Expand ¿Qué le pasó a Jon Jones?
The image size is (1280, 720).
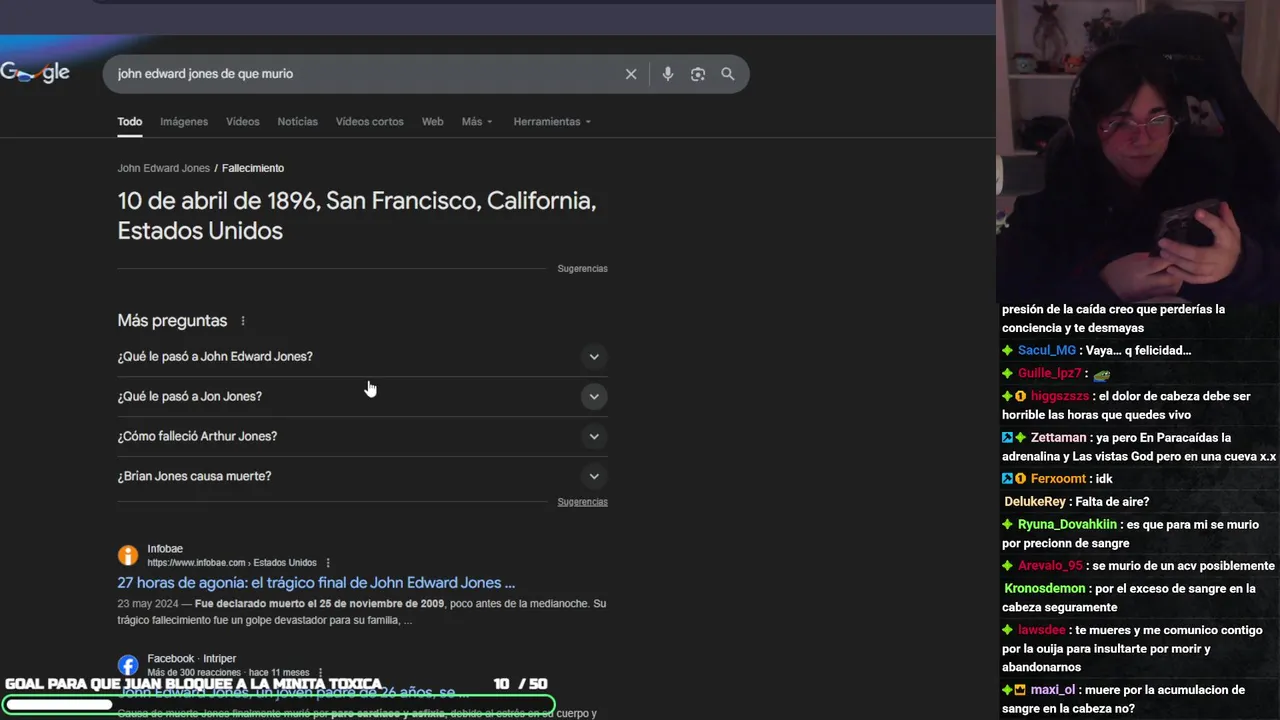[x=362, y=396]
